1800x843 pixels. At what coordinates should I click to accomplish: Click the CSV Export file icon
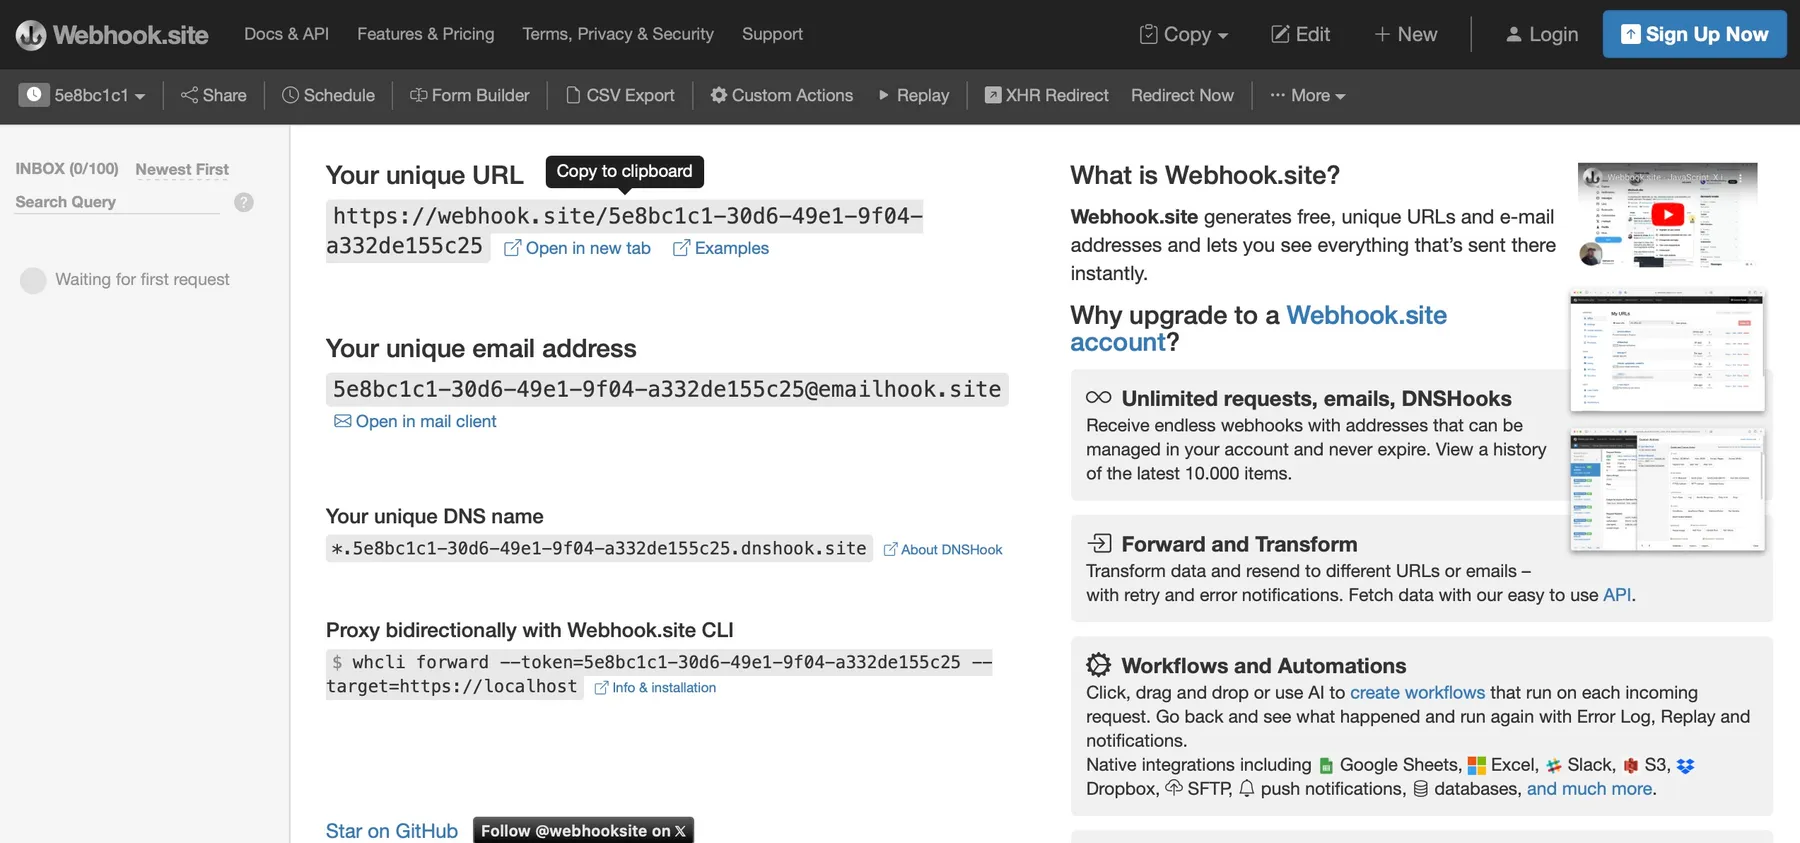coord(573,95)
